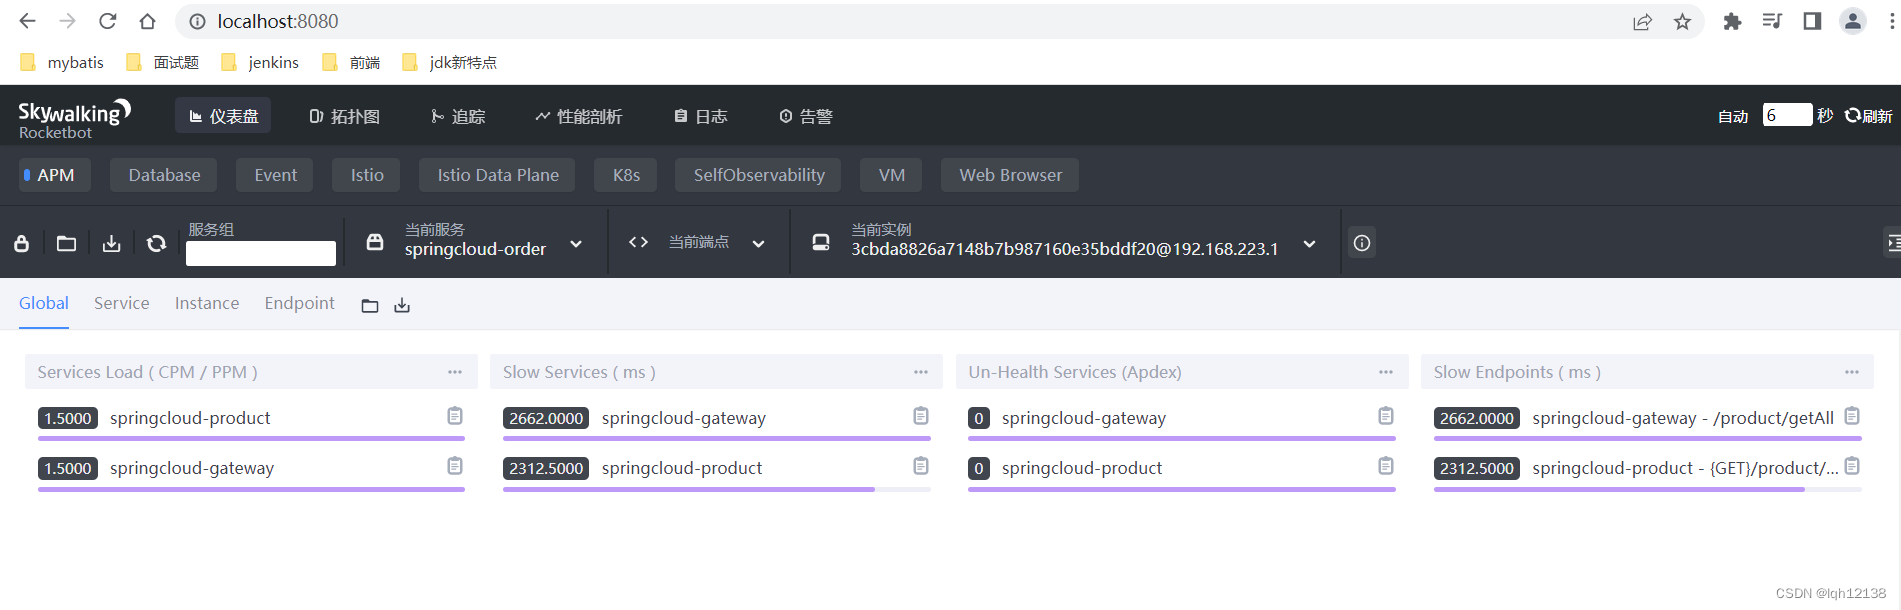
Task: Click the download icon next to Endpoint tab
Action: (402, 306)
